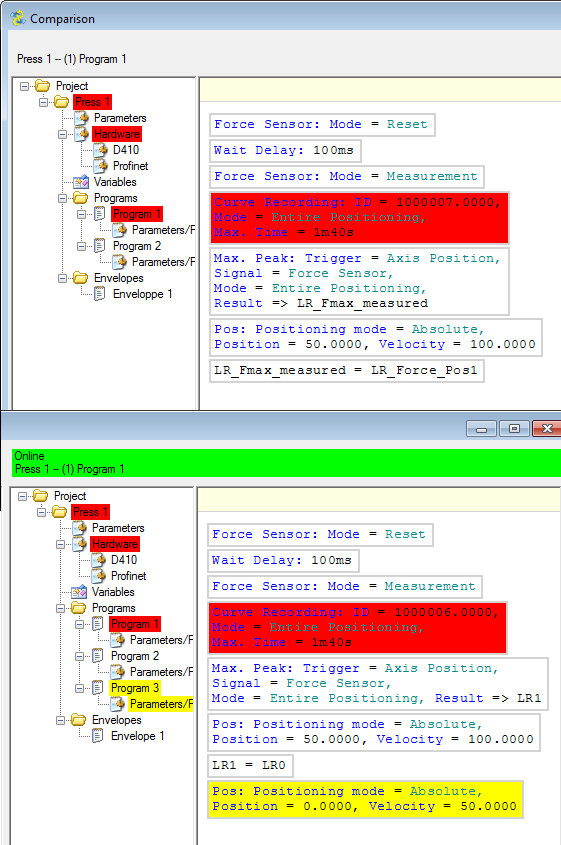
Task: Select red Press 1 in upper tree
Action: click(92, 102)
